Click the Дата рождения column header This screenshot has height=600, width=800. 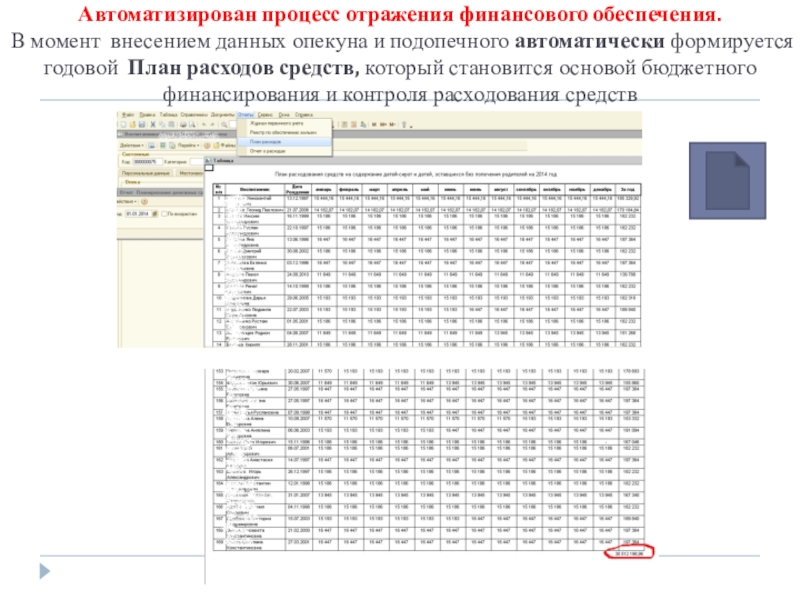(298, 189)
